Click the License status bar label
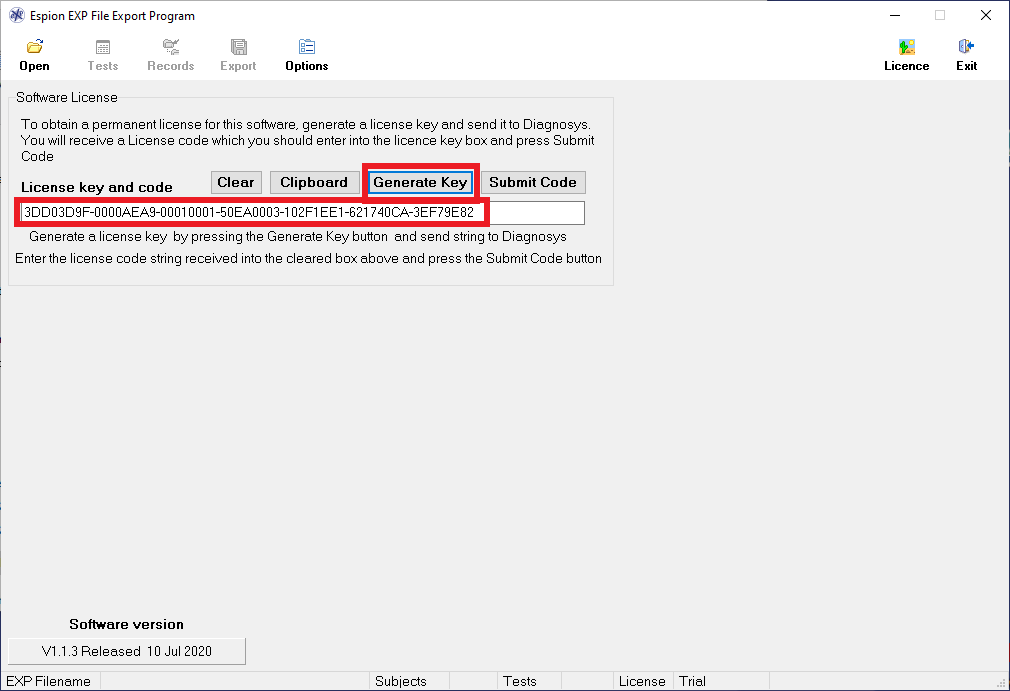 [x=642, y=681]
